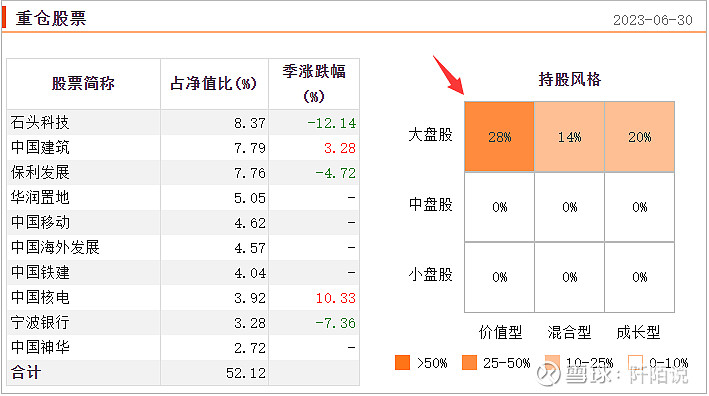This screenshot has height=396, width=709.
Task: Open stock 中国移动
Action: tap(40, 222)
